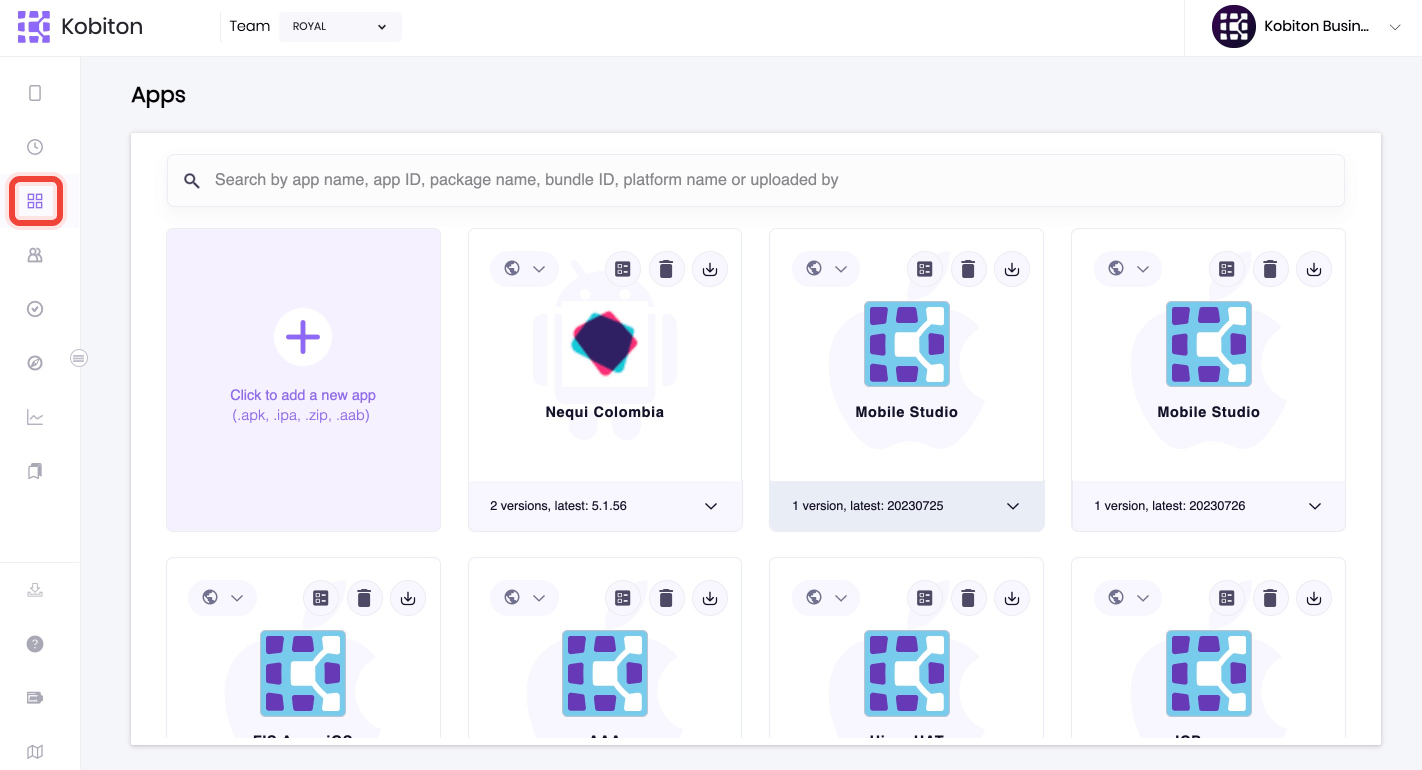Expand the version list reading latest: 20230726
This screenshot has width=1422, height=770.
click(1208, 506)
